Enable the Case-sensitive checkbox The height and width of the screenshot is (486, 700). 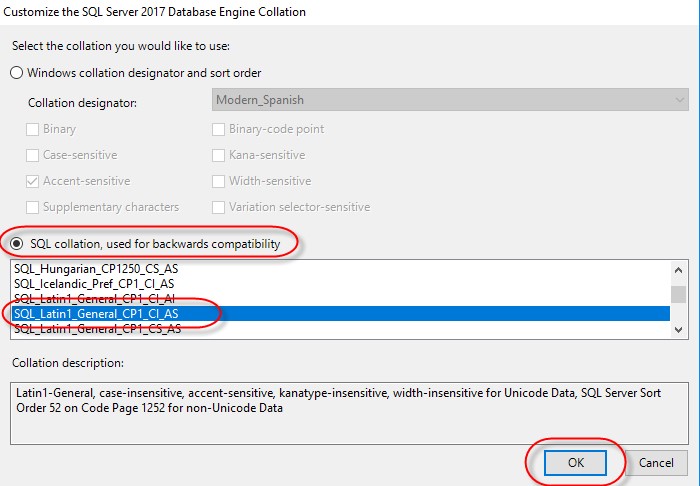(x=33, y=155)
